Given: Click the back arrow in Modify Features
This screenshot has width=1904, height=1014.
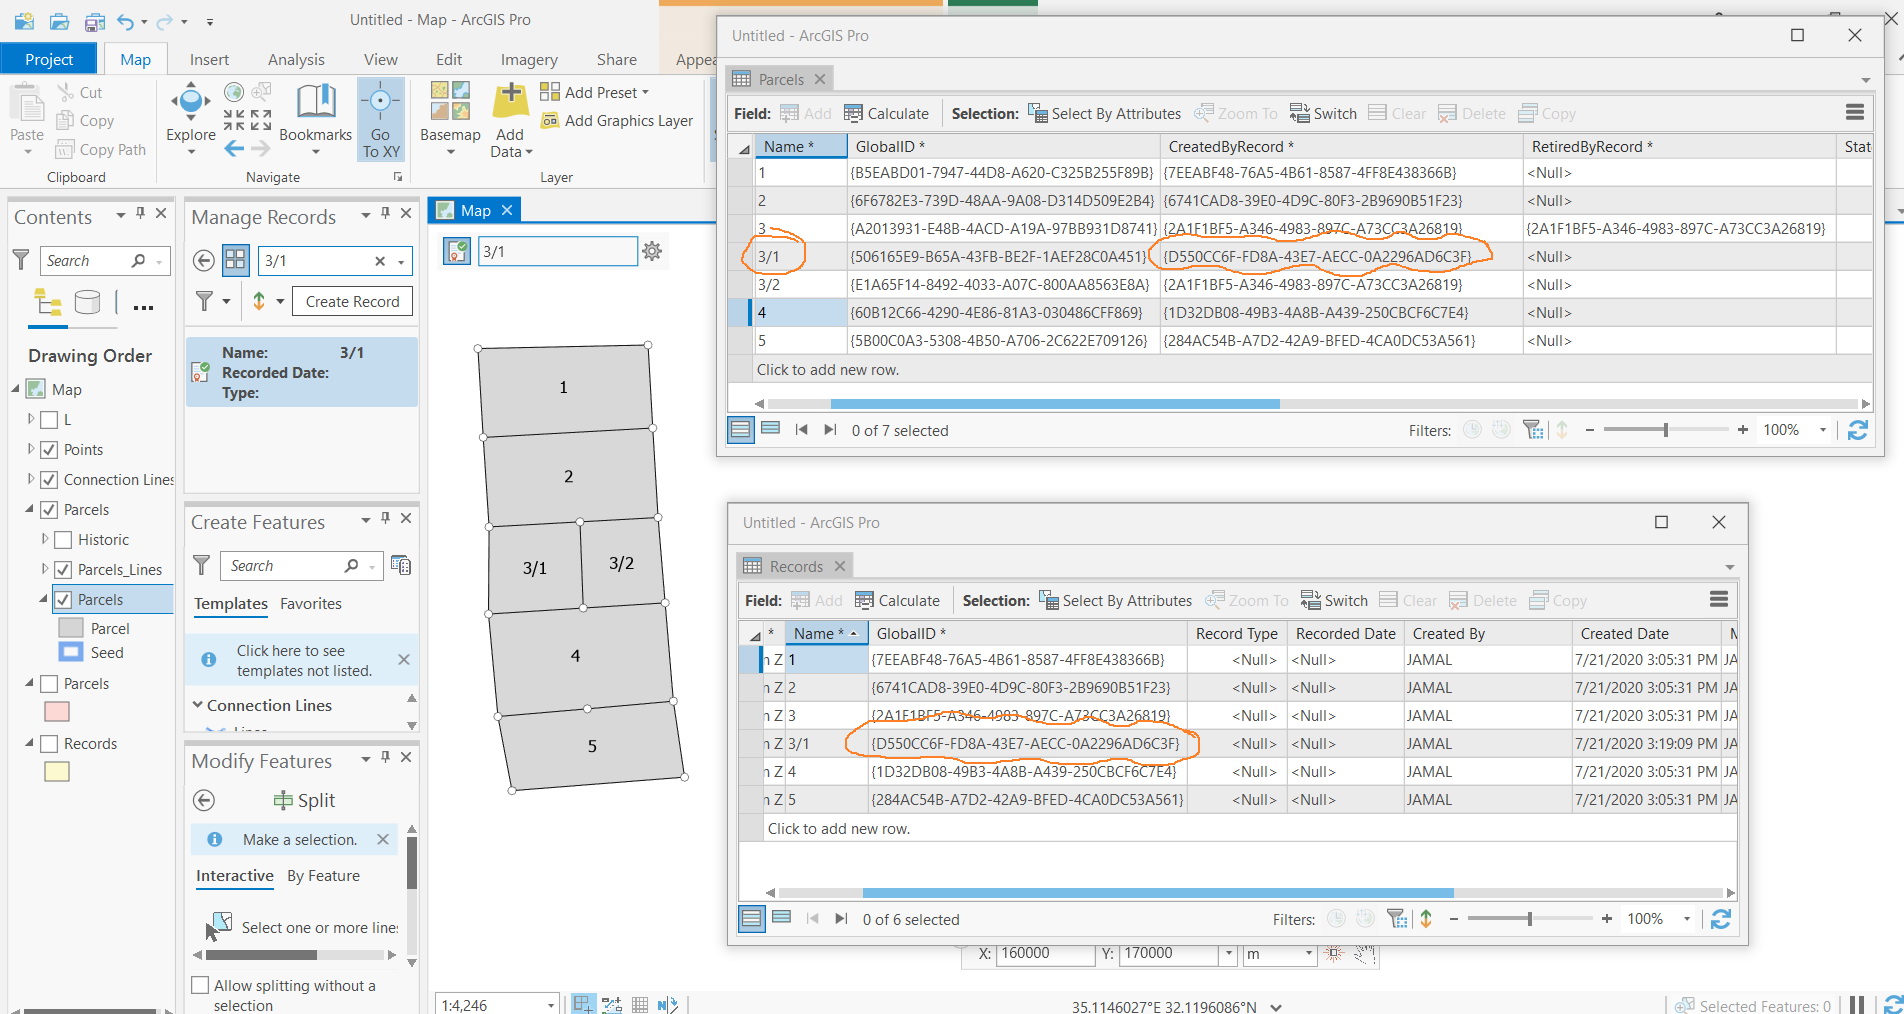Looking at the screenshot, I should (204, 800).
